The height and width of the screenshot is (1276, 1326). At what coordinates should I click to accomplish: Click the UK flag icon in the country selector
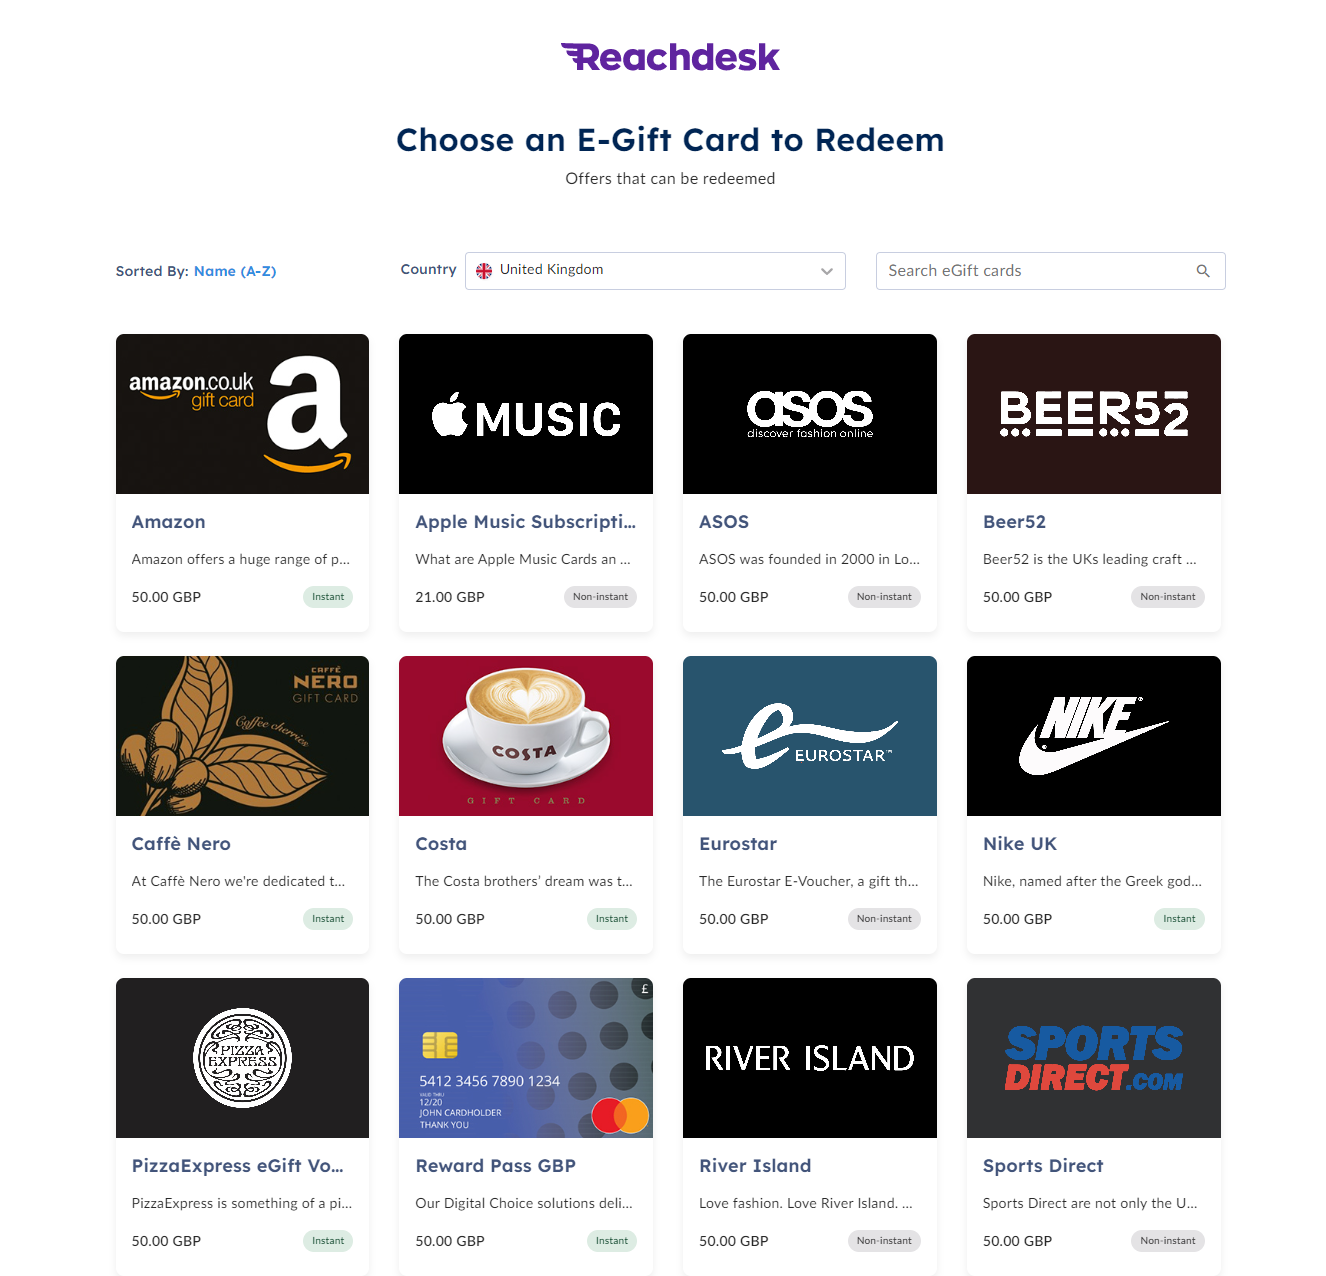tap(484, 271)
